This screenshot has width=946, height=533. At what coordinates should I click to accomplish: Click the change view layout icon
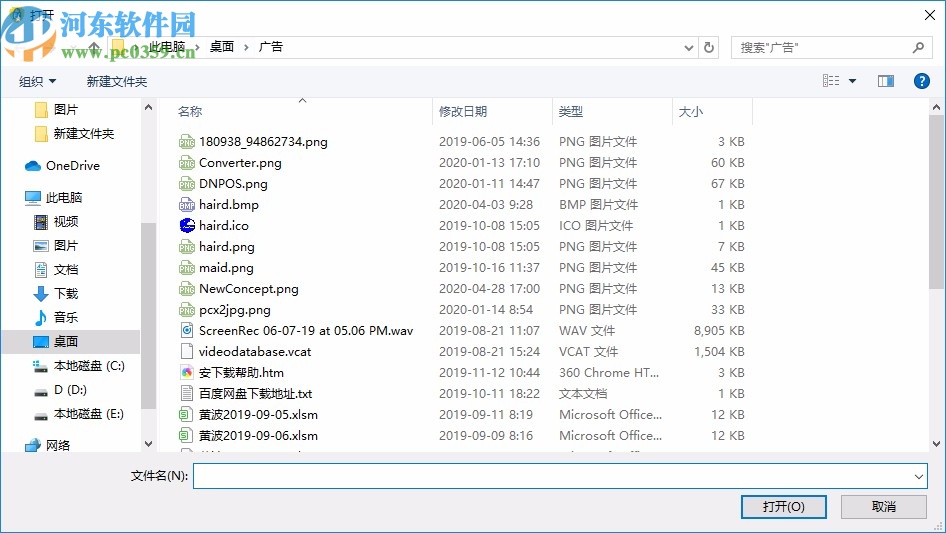pos(831,81)
